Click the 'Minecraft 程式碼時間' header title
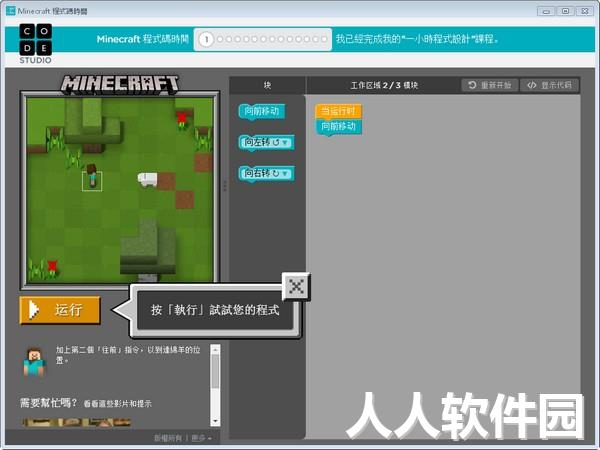Viewport: 600px width, 450px height. point(143,39)
